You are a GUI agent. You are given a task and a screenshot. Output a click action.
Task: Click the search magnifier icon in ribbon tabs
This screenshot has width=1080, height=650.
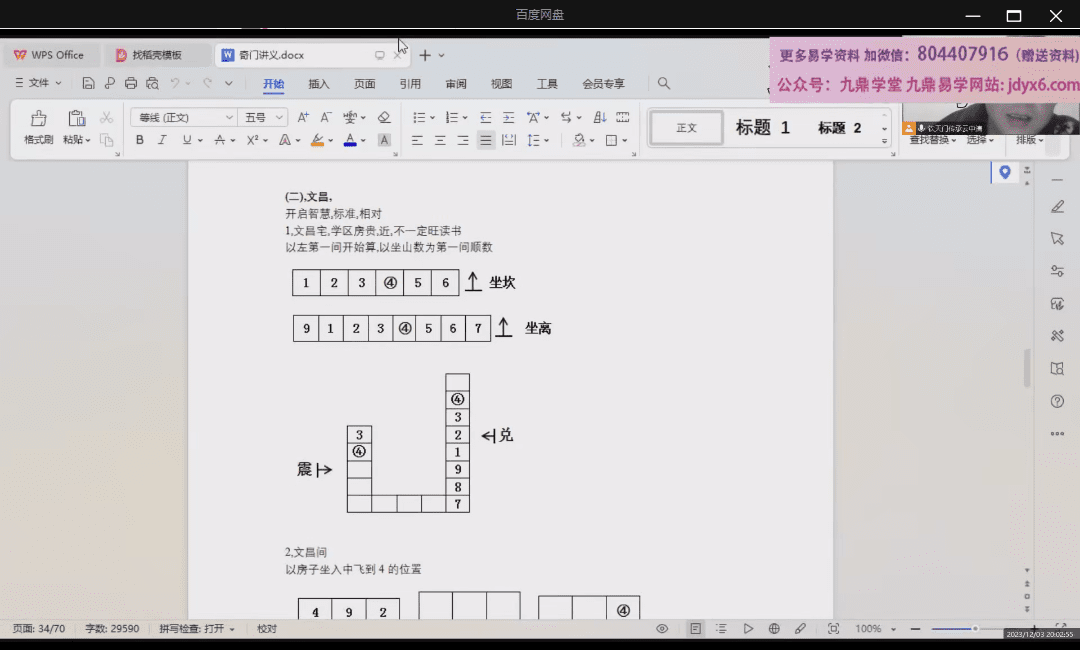tap(664, 84)
